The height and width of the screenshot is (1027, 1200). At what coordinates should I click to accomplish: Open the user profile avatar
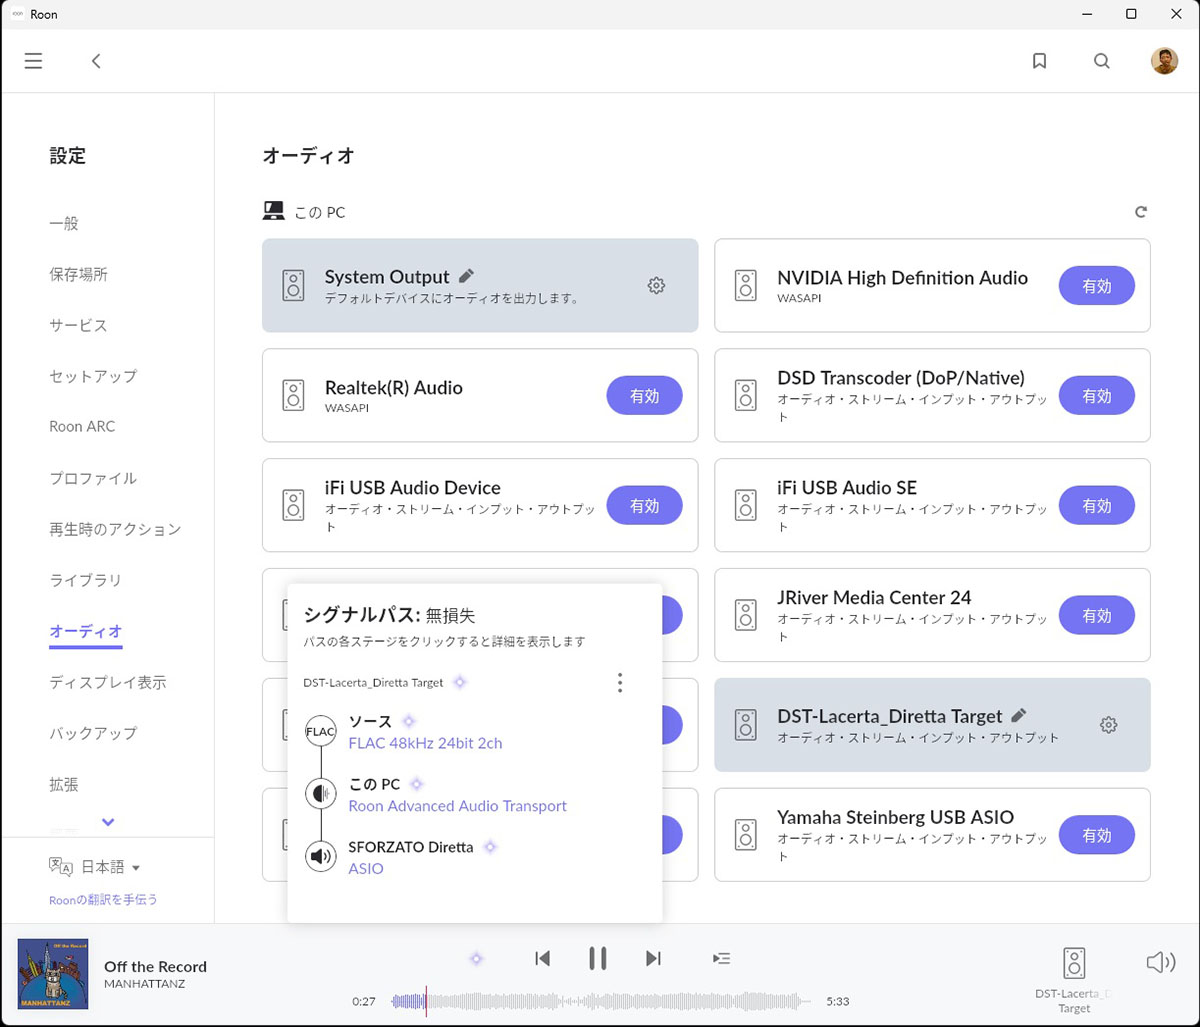coord(1164,61)
